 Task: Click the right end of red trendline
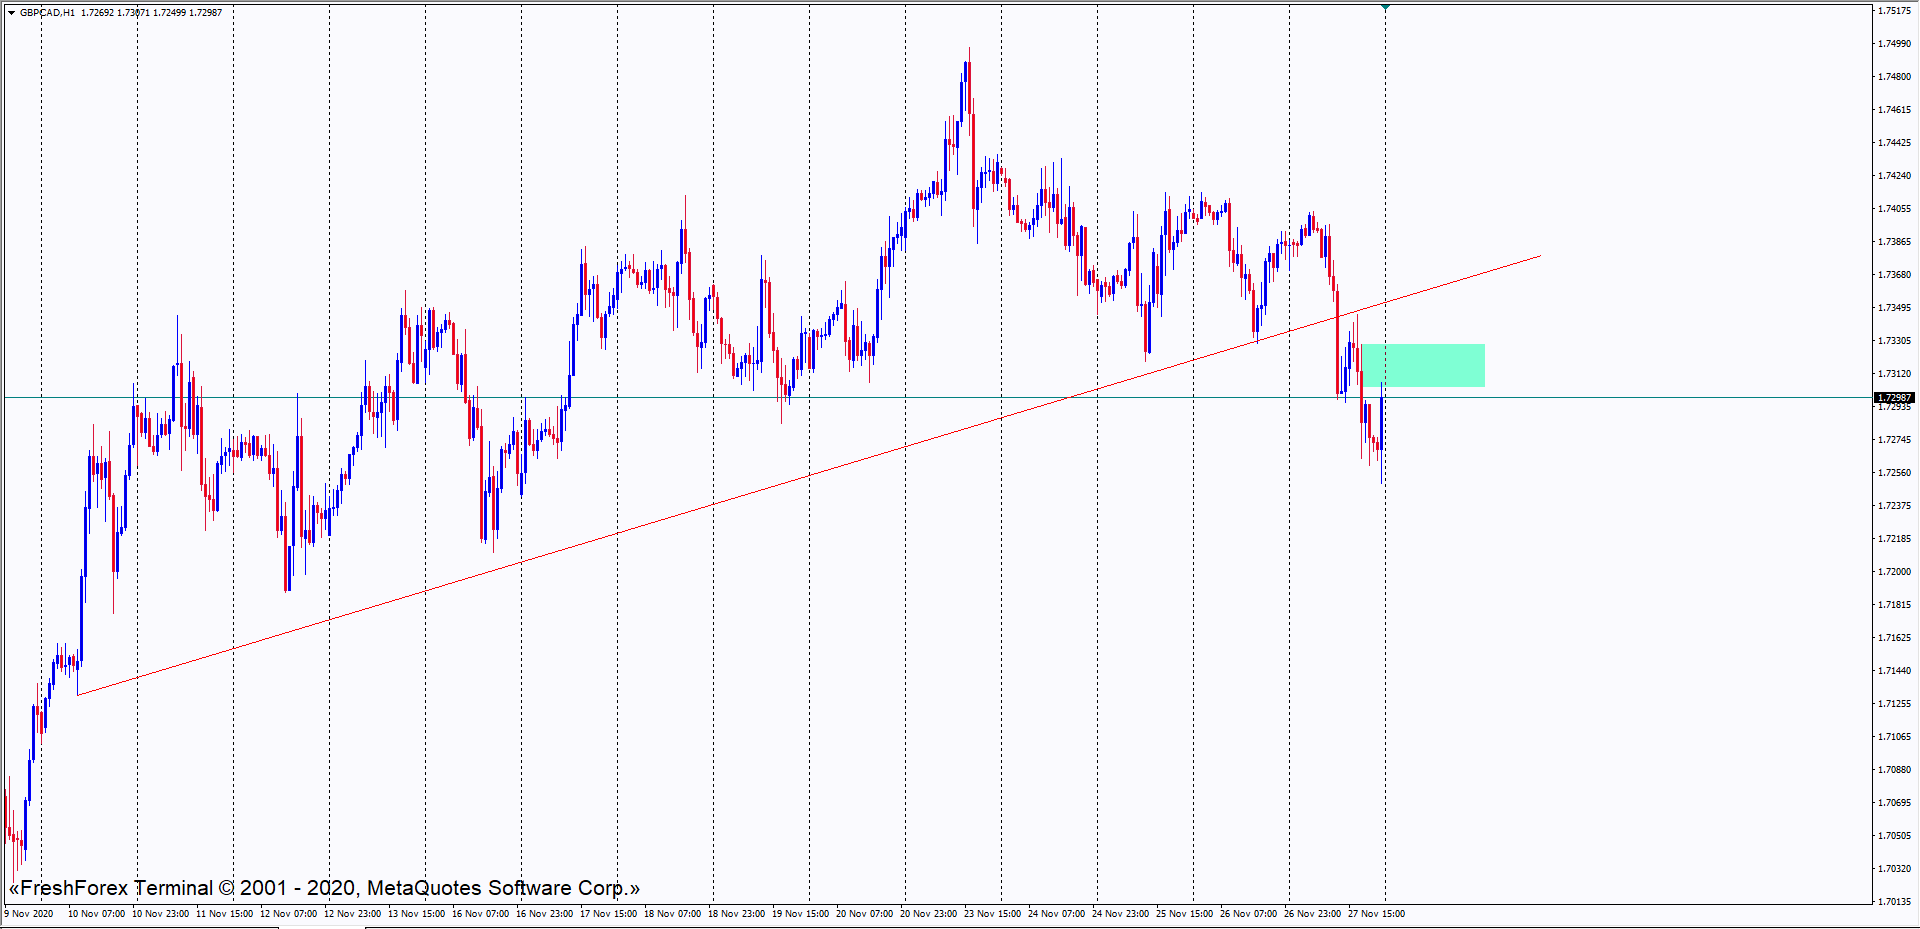point(1539,257)
